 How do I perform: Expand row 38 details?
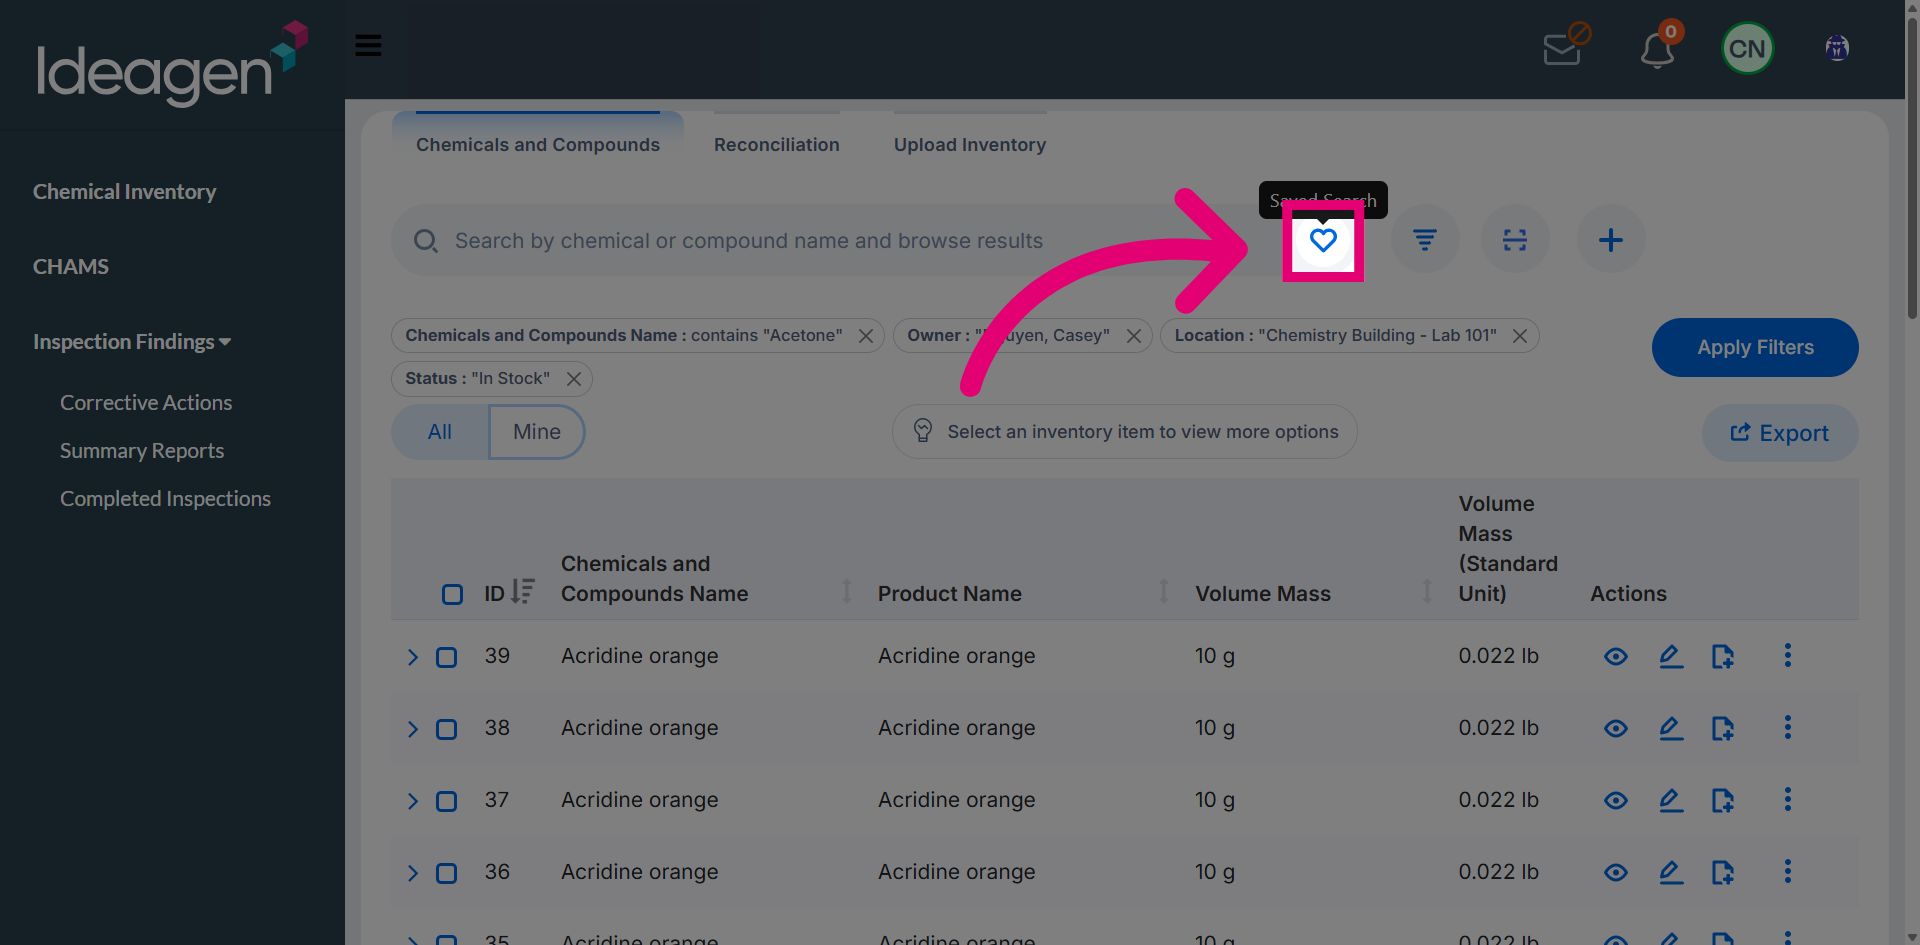point(412,730)
